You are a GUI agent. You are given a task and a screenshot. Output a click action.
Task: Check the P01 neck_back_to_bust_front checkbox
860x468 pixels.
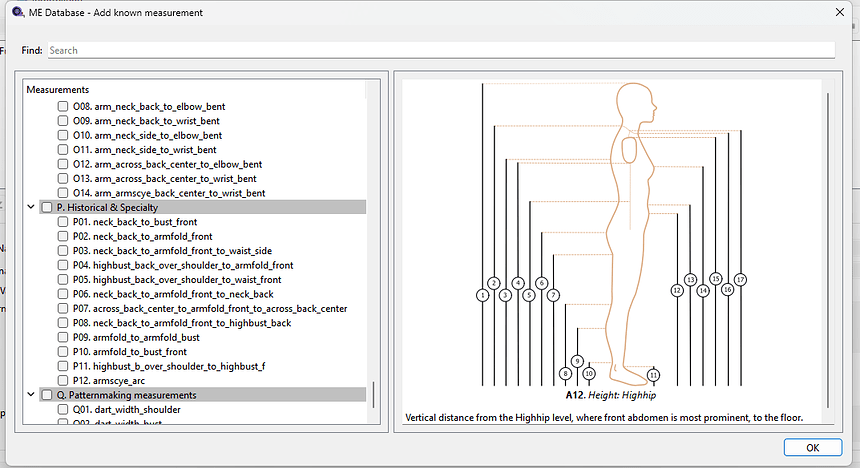(x=63, y=222)
